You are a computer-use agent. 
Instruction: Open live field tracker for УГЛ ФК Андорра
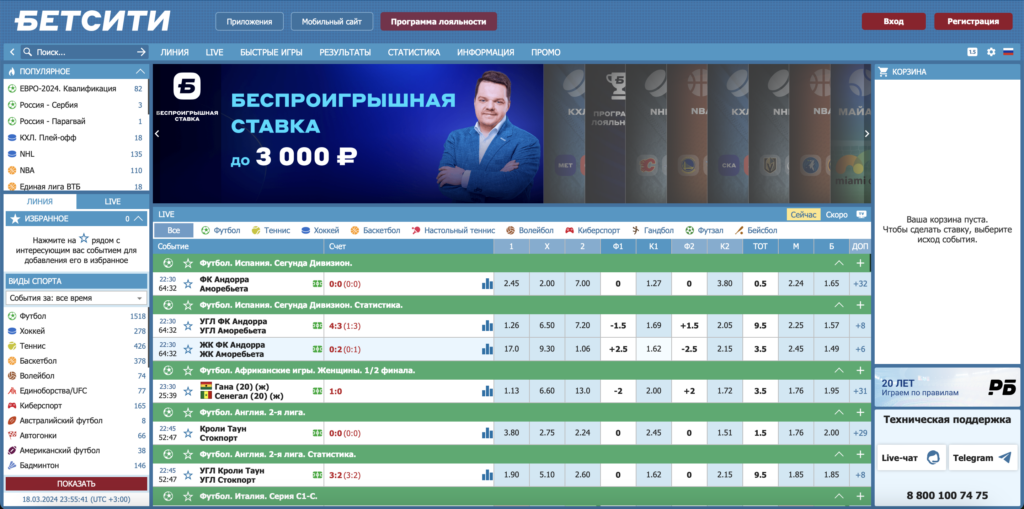click(317, 325)
